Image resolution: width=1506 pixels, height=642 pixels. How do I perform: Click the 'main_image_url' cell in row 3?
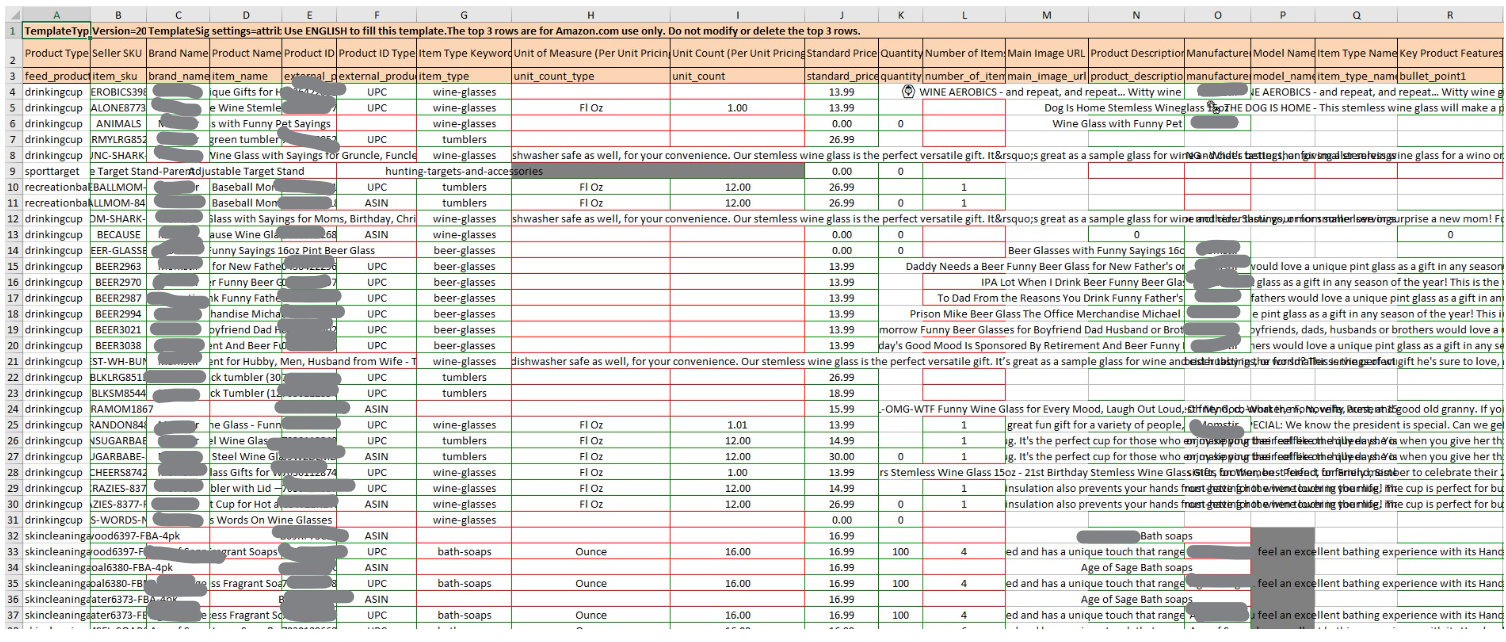(x=1046, y=77)
